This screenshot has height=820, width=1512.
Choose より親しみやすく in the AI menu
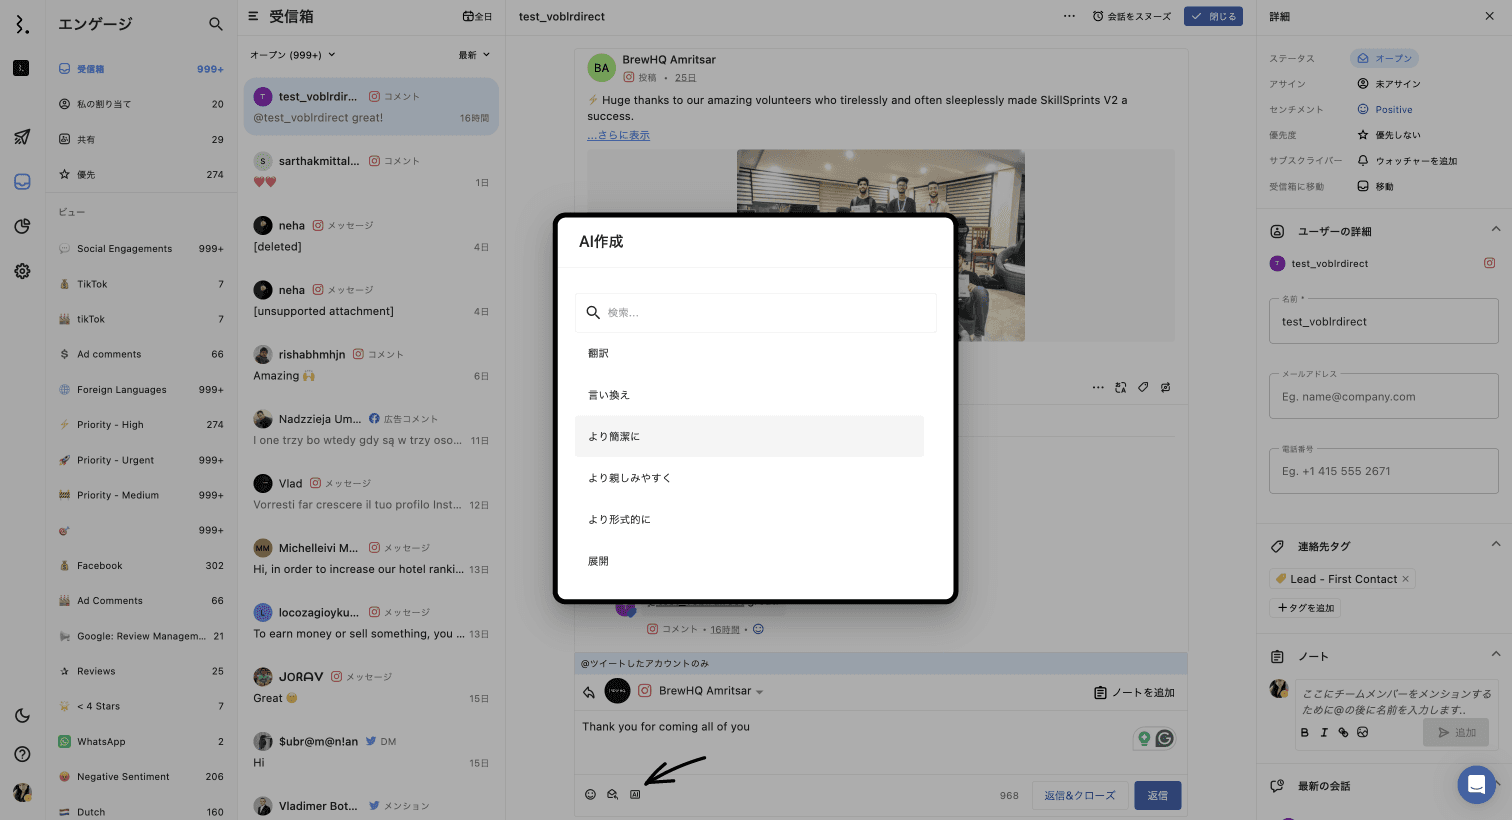coord(749,478)
